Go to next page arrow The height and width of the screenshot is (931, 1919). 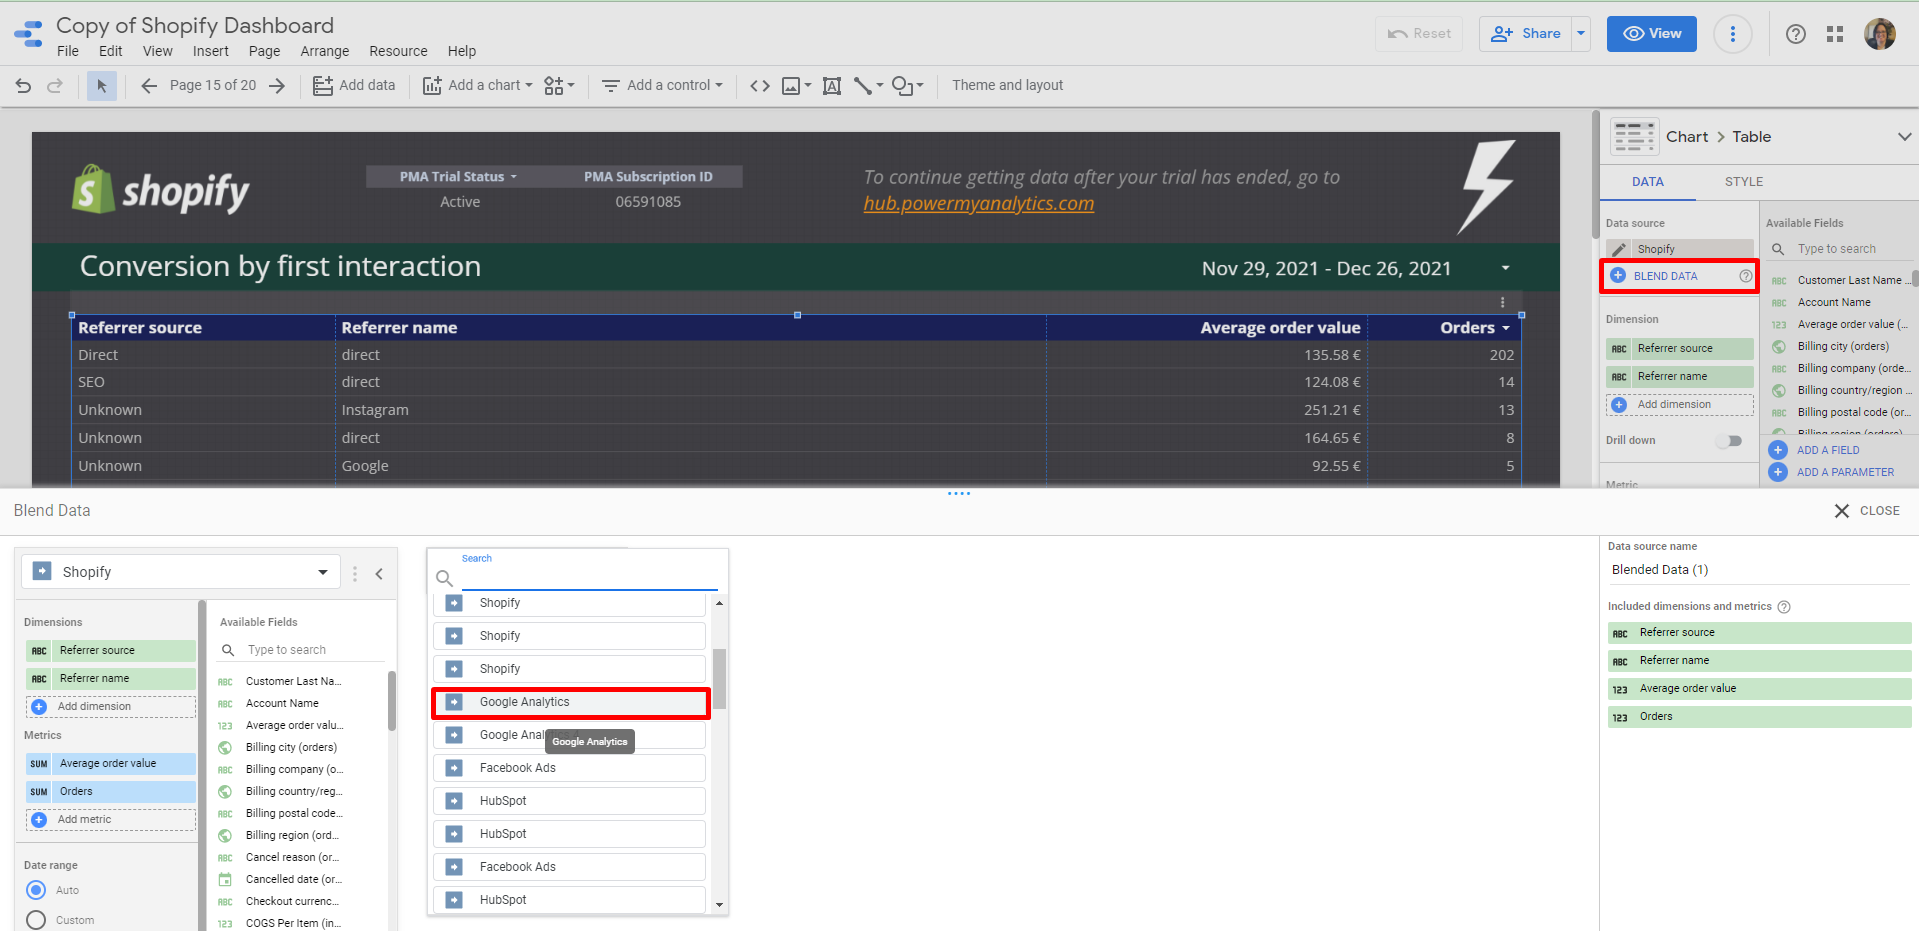click(x=277, y=86)
